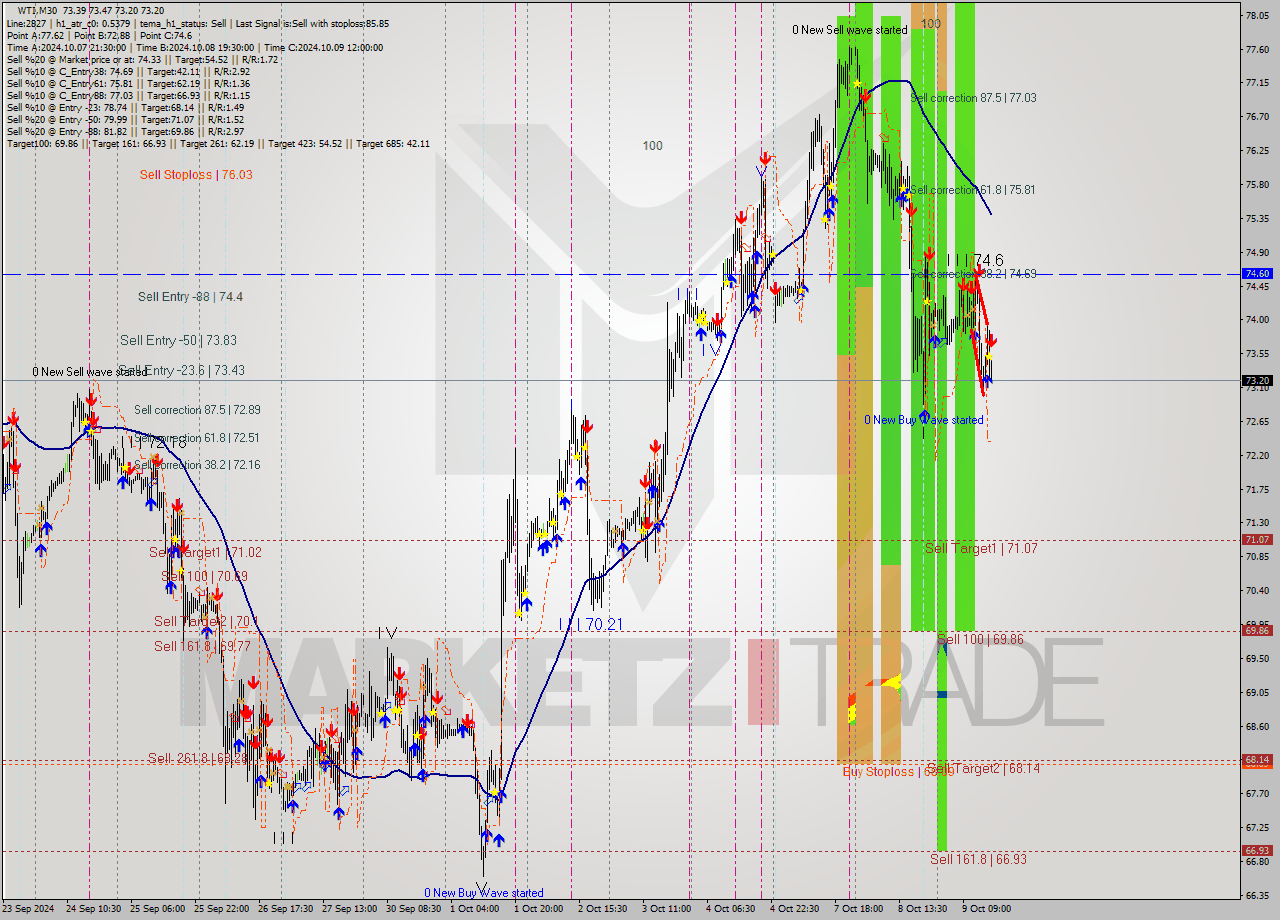1280x920 pixels.
Task: Click the 'Sell Entry -50 | 73.83' label
Action: tap(178, 340)
